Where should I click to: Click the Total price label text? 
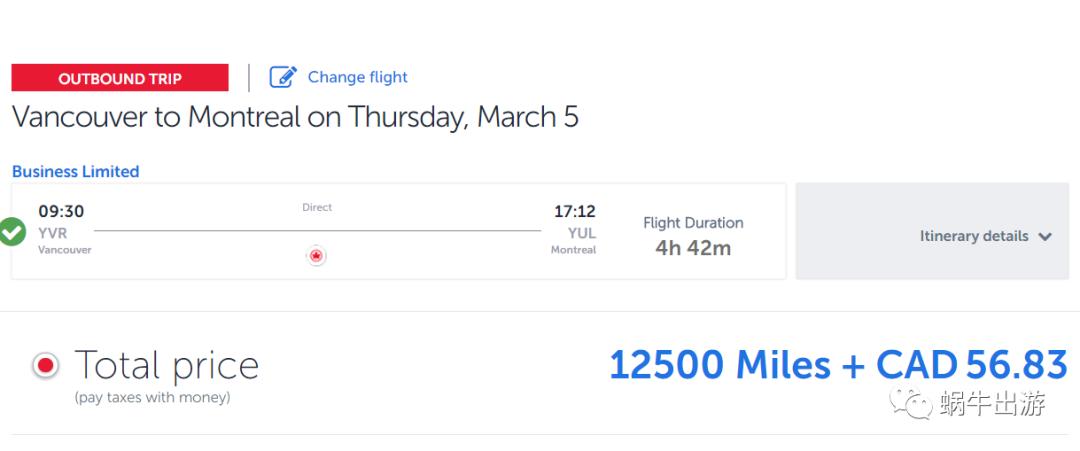166,366
